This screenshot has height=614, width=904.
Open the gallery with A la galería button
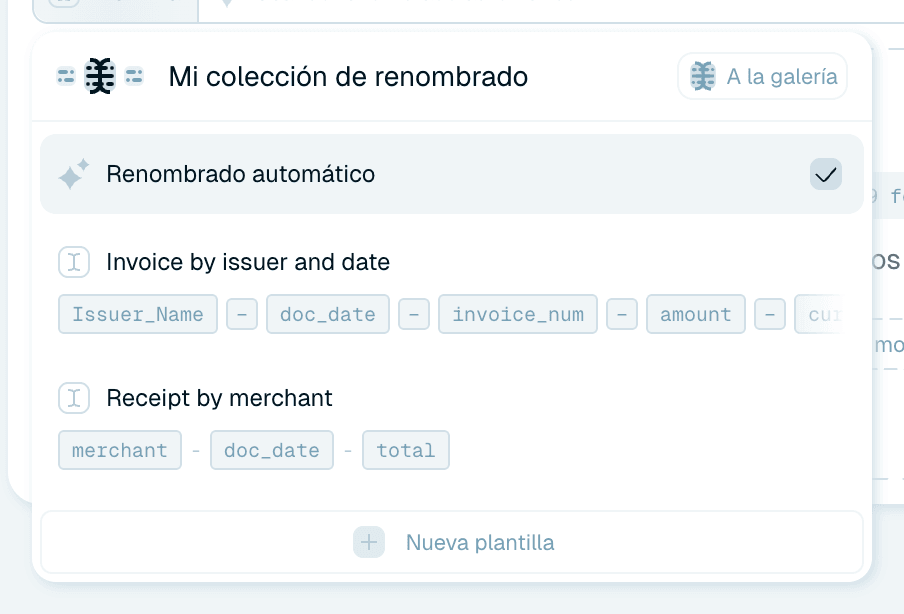762,76
